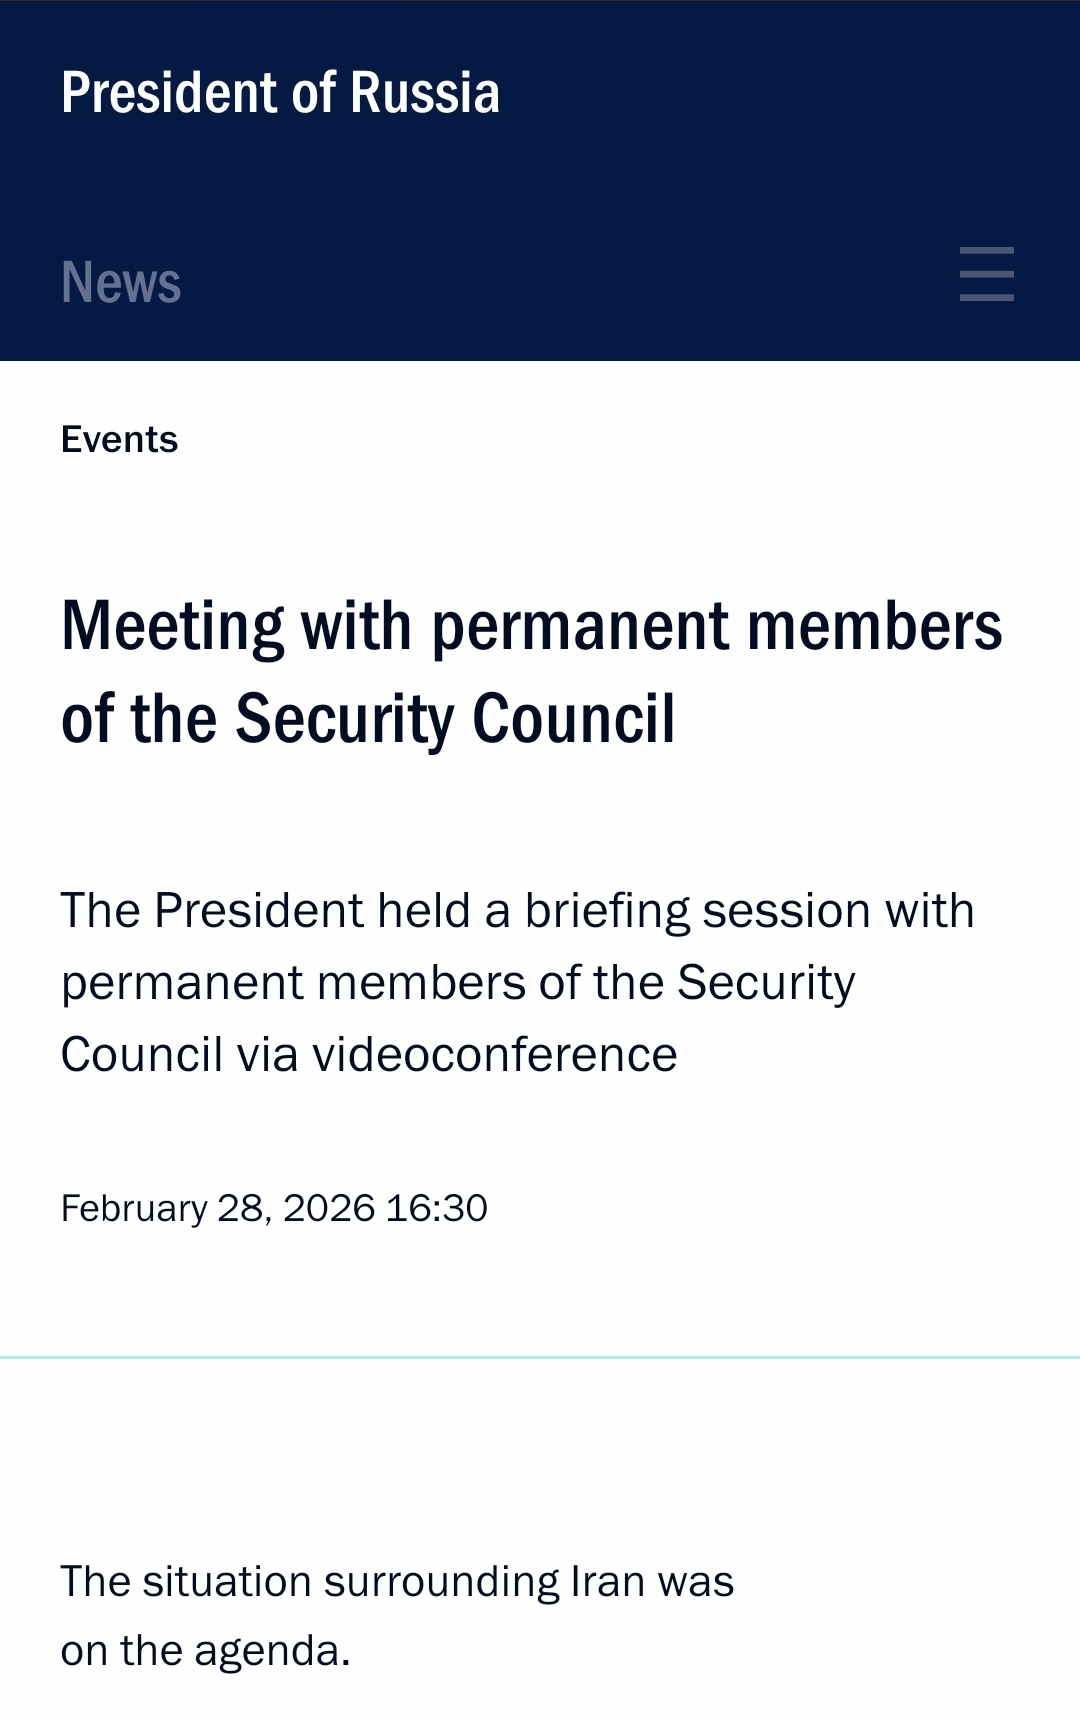Click the Security Council meeting headline
Screen dimensions: 1080x1721
(530, 672)
